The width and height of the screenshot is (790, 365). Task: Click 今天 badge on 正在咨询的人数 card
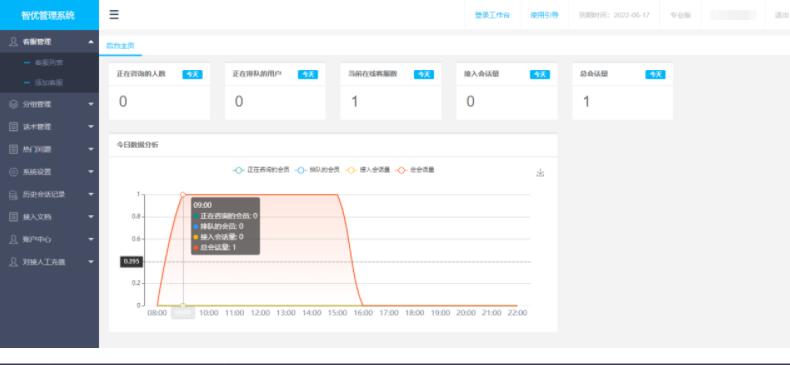coord(192,75)
